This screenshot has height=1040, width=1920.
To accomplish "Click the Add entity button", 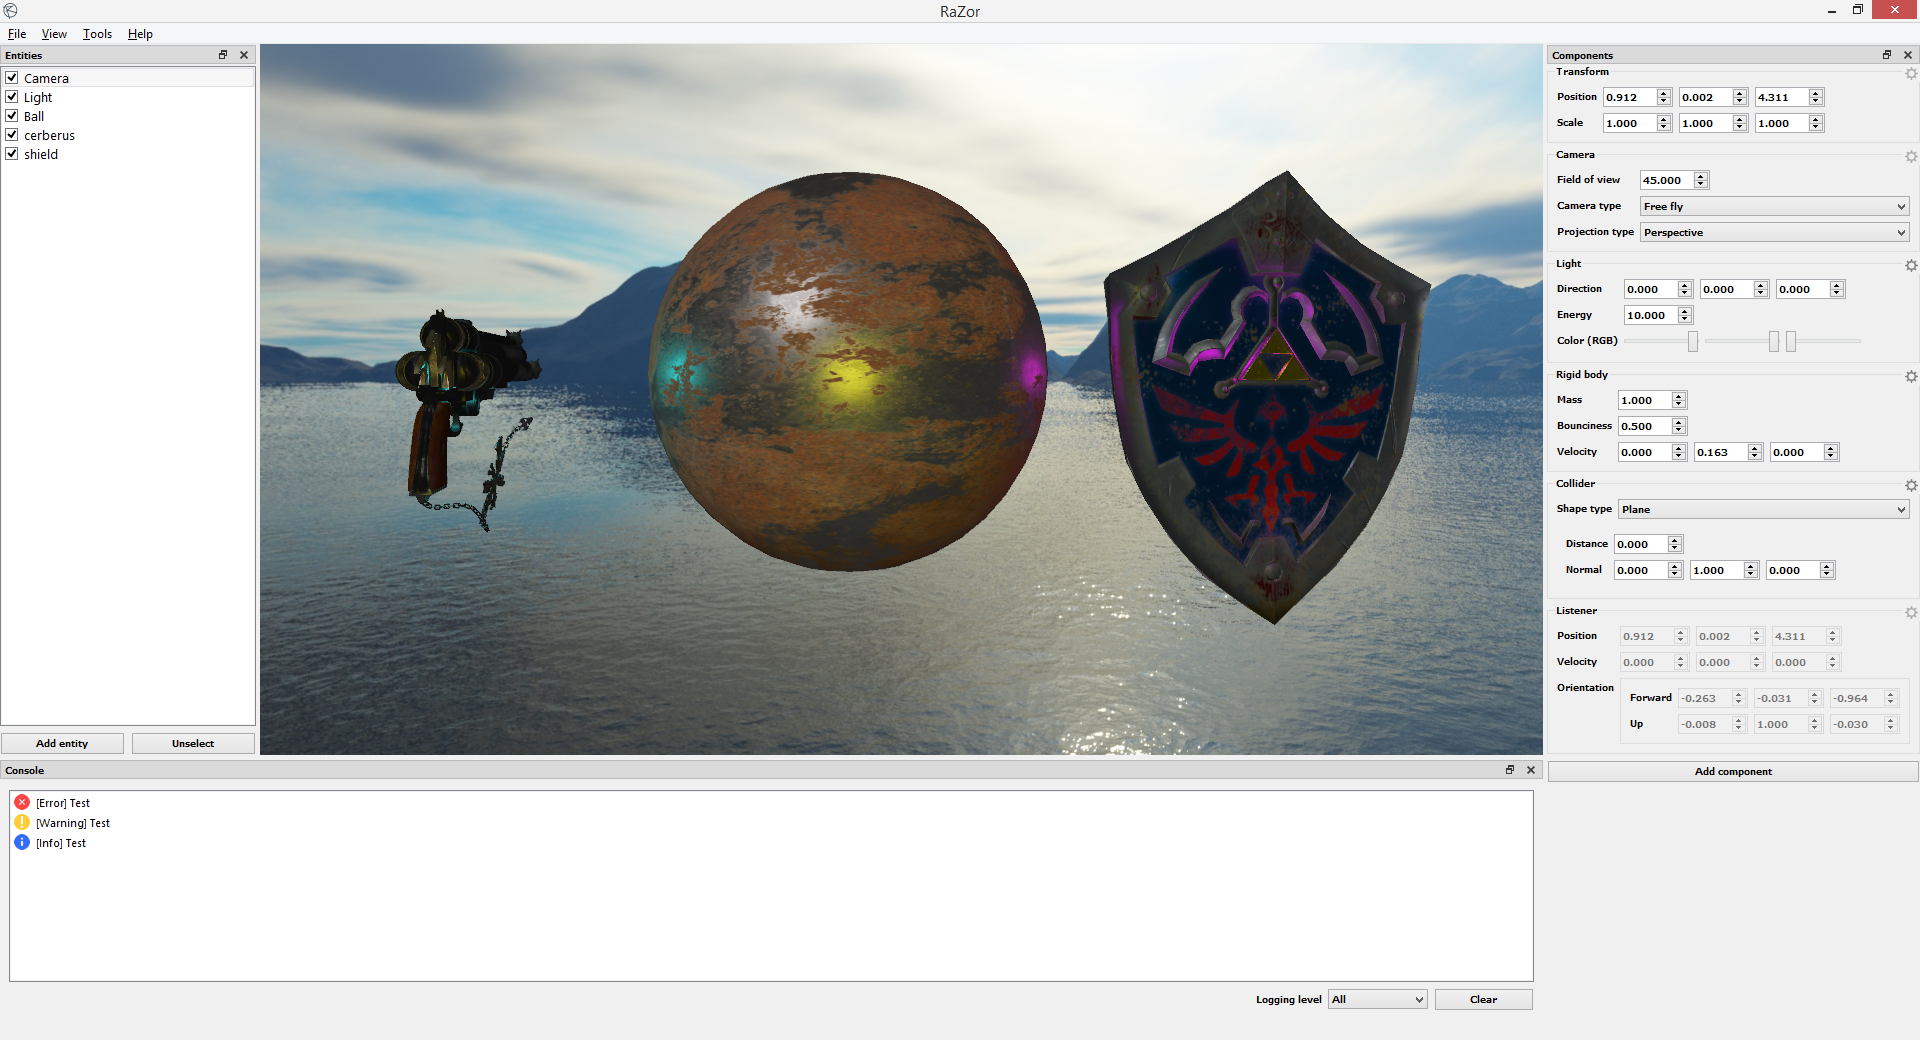I will pos(62,743).
